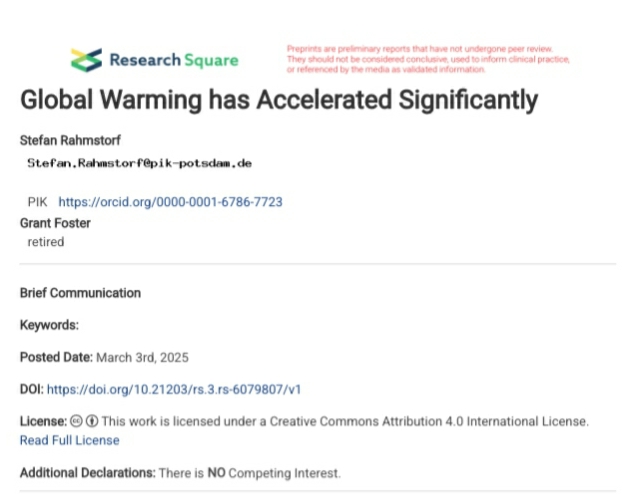The width and height of the screenshot is (634, 502).
Task: Click the Creative Commons CC icon
Action: (76, 421)
